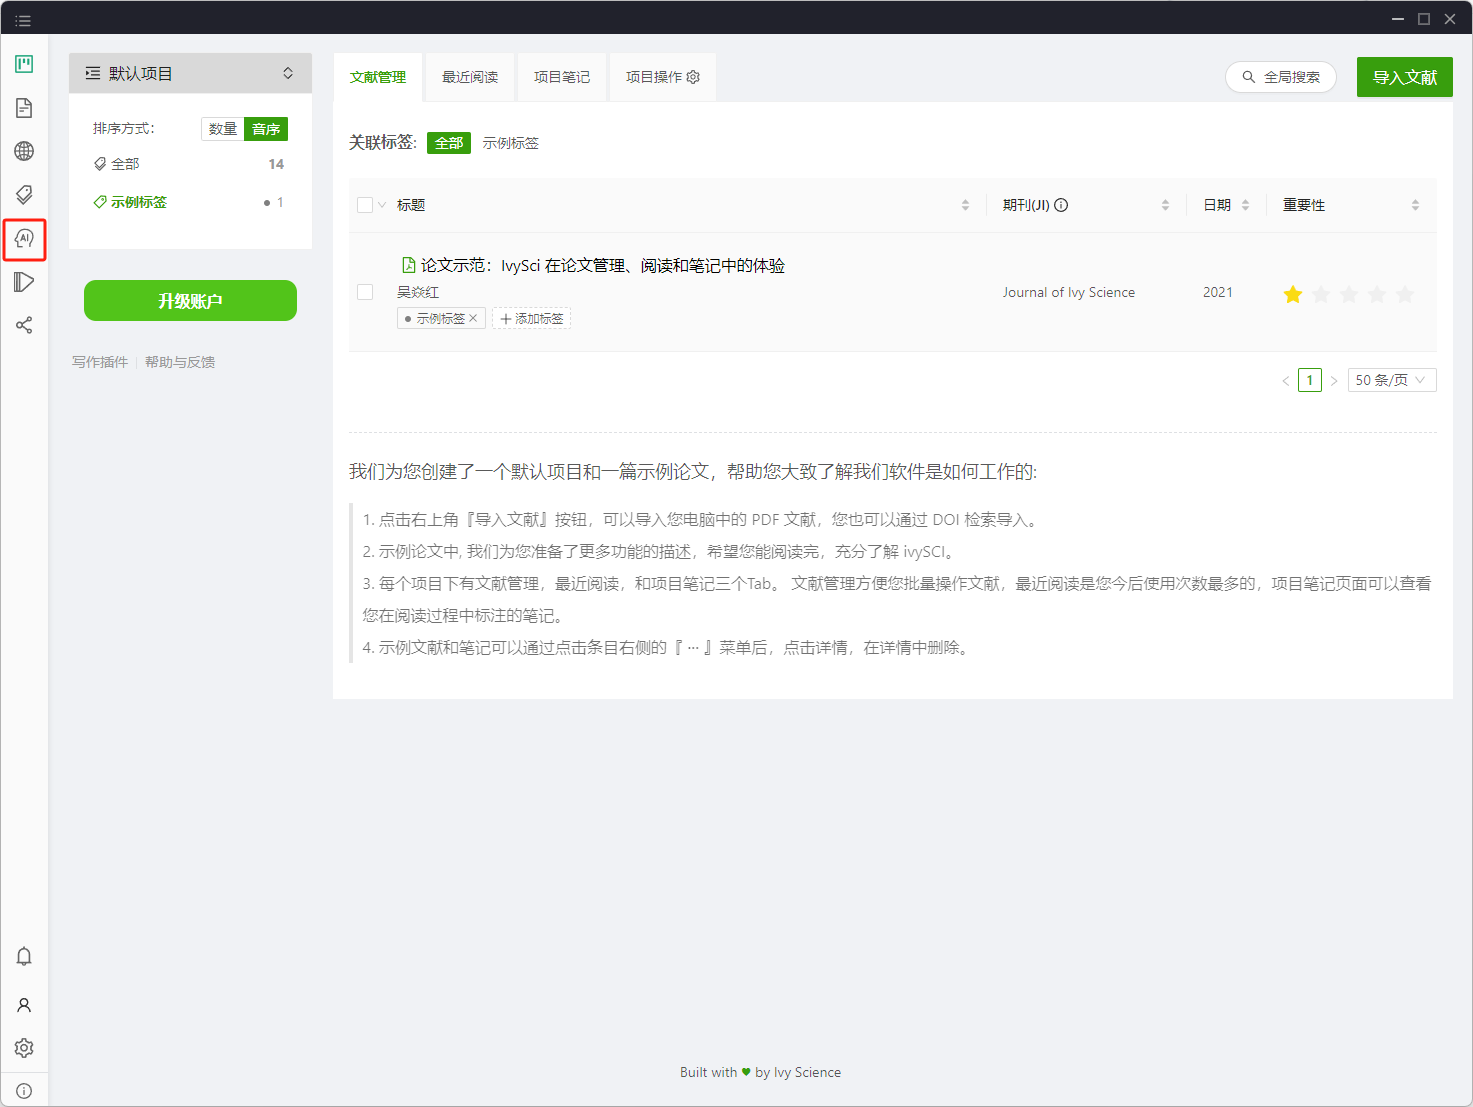Sort by 期刊(JI) column arrows

click(1165, 205)
